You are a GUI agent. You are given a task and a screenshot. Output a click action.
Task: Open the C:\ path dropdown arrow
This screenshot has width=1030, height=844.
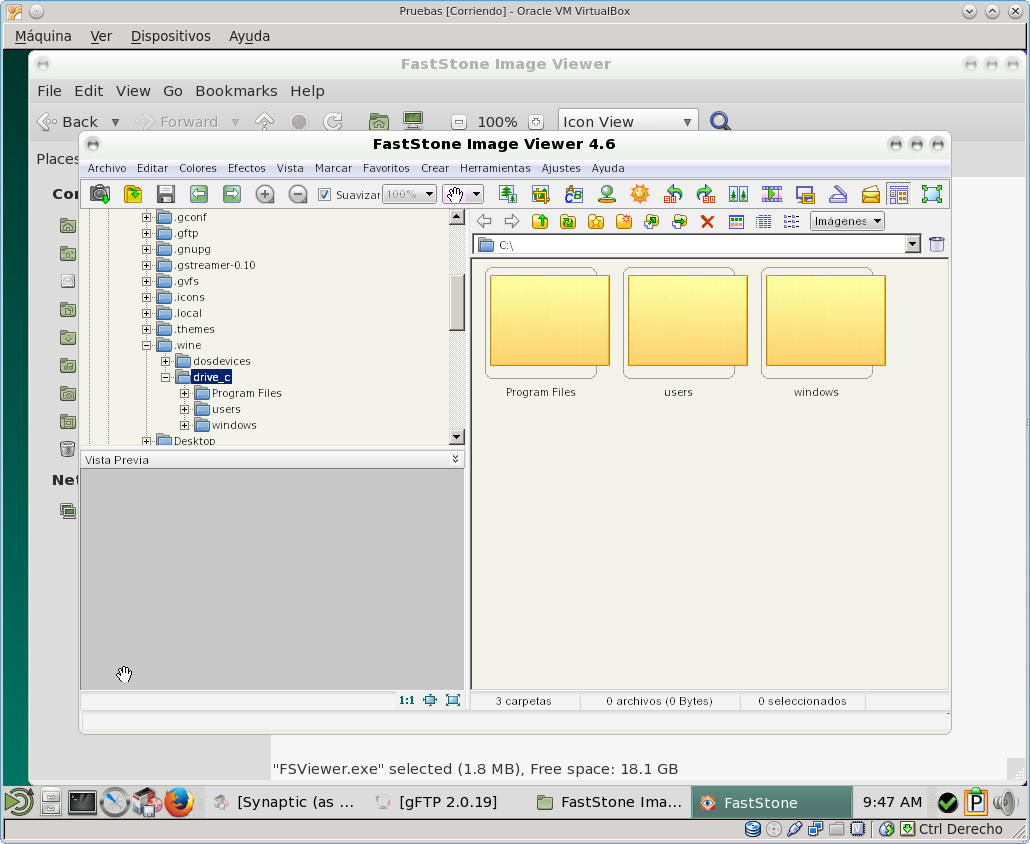912,244
